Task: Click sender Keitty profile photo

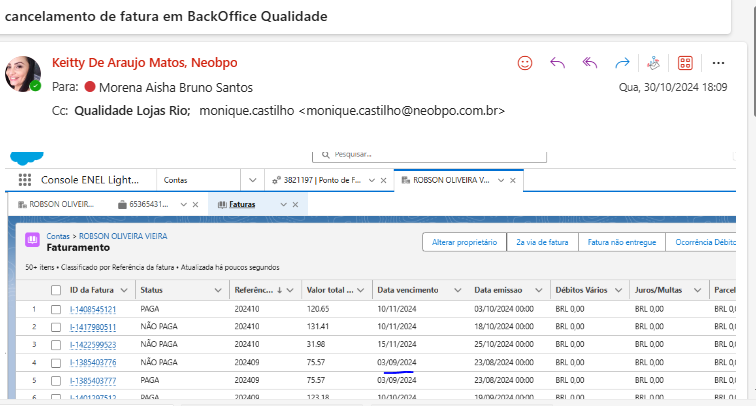Action: click(x=22, y=74)
